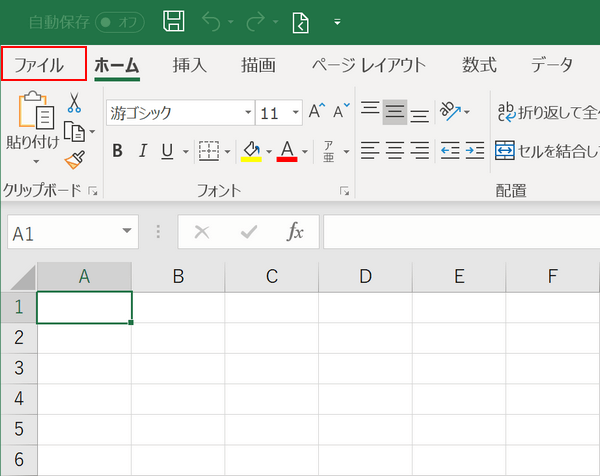The height and width of the screenshot is (476, 600).
Task: Toggle Center horizontal alignment
Action: click(395, 151)
